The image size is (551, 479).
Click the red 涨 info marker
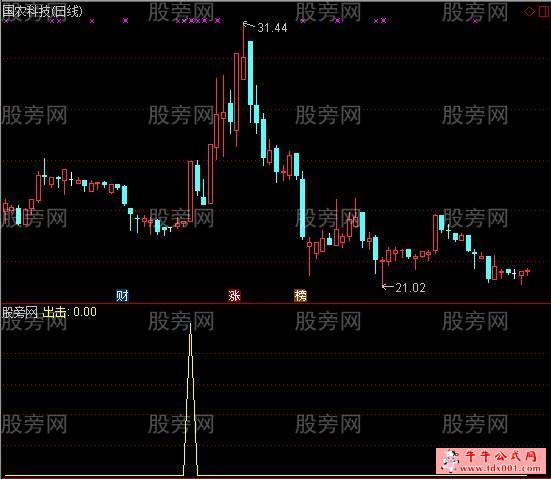[x=234, y=296]
